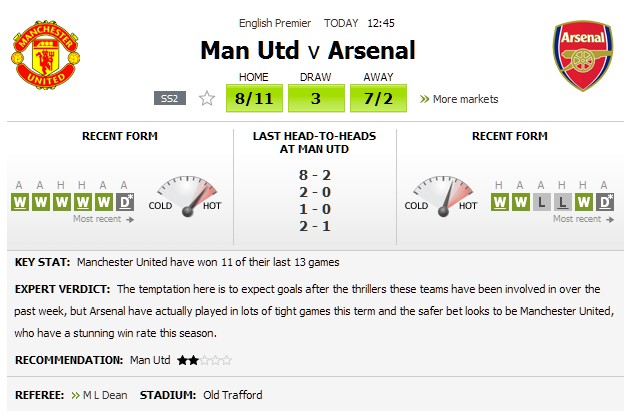Select the draw odds button showing 3

pos(316,98)
